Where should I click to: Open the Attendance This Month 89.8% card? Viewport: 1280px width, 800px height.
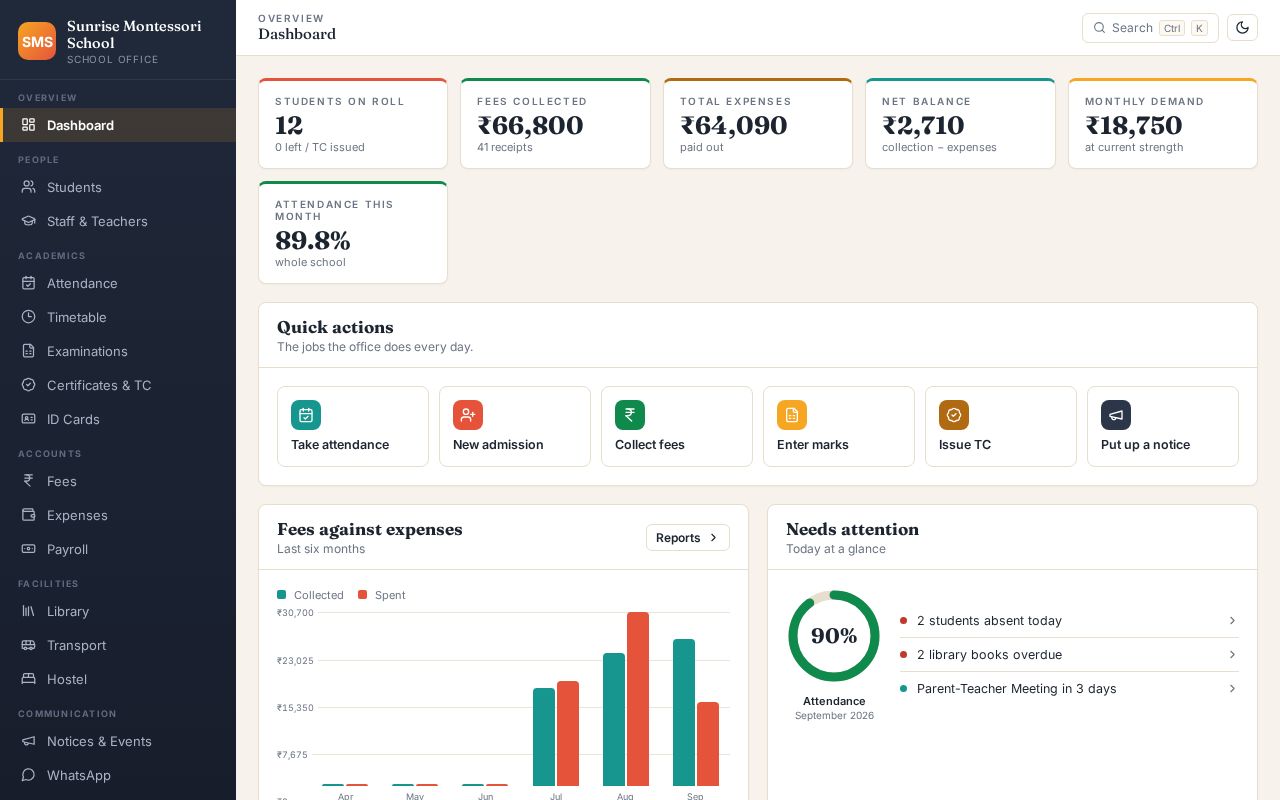click(x=353, y=232)
